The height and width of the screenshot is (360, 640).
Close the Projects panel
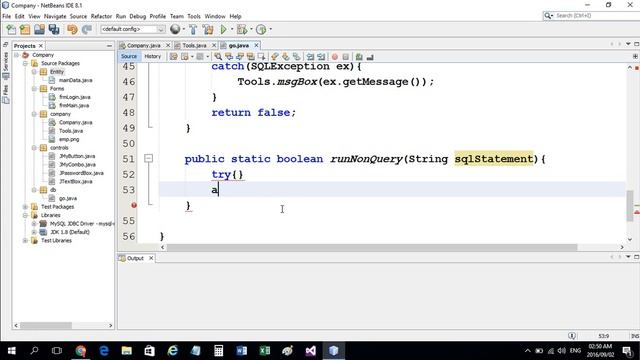point(41,46)
